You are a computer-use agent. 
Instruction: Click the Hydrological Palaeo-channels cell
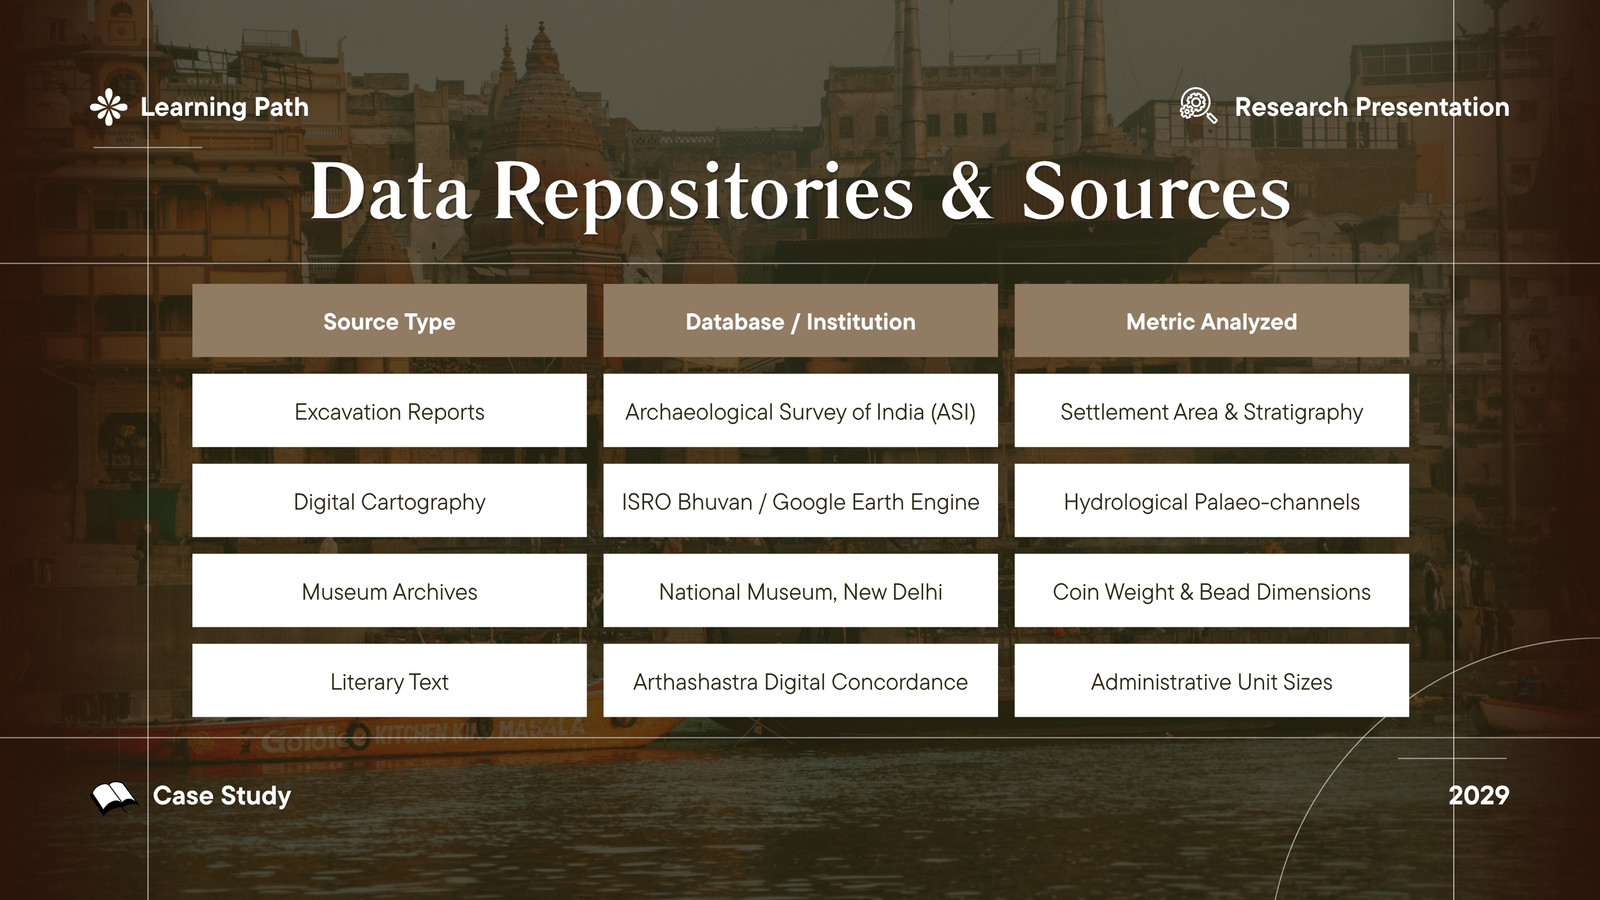[x=1211, y=501]
